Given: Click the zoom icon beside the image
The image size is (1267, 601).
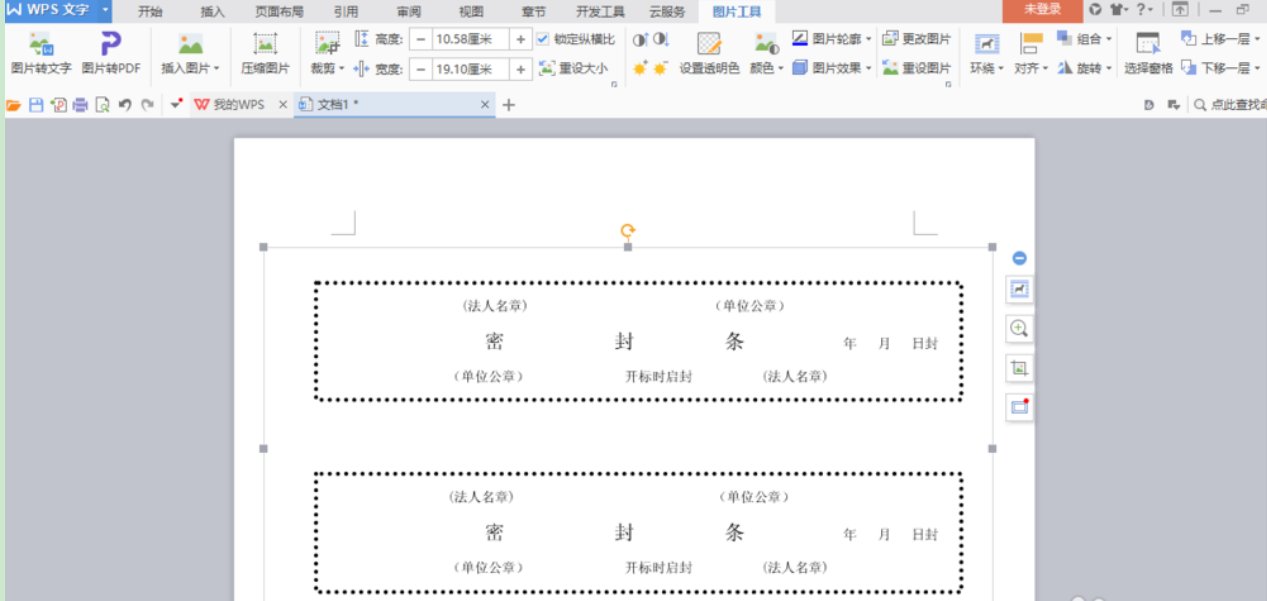Looking at the screenshot, I should pyautogui.click(x=1019, y=328).
